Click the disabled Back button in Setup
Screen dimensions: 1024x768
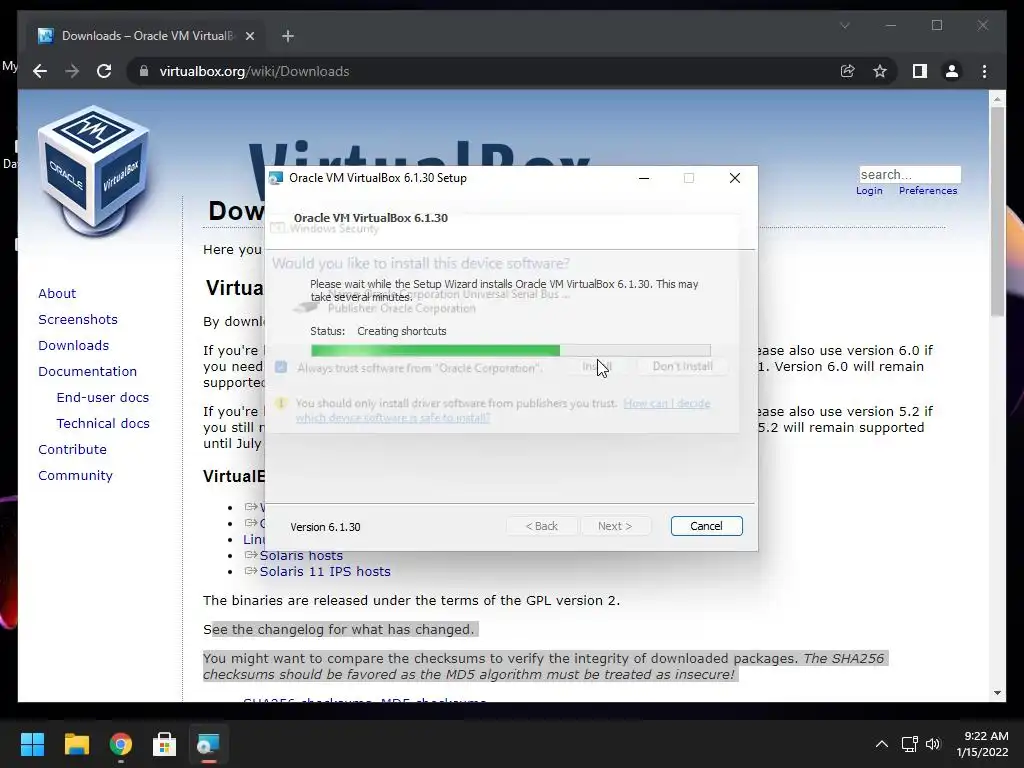coord(542,526)
